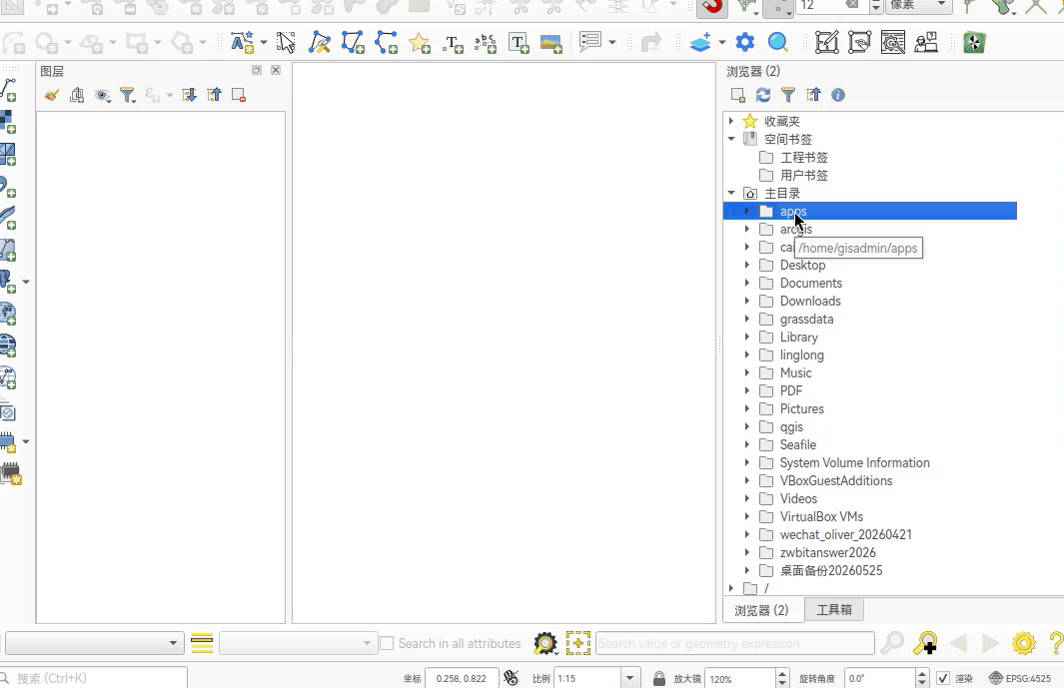Screen dimensions: 1064x688
Task: Click the 搜索 (Ctrl+K) locator search box
Action: click(94, 678)
